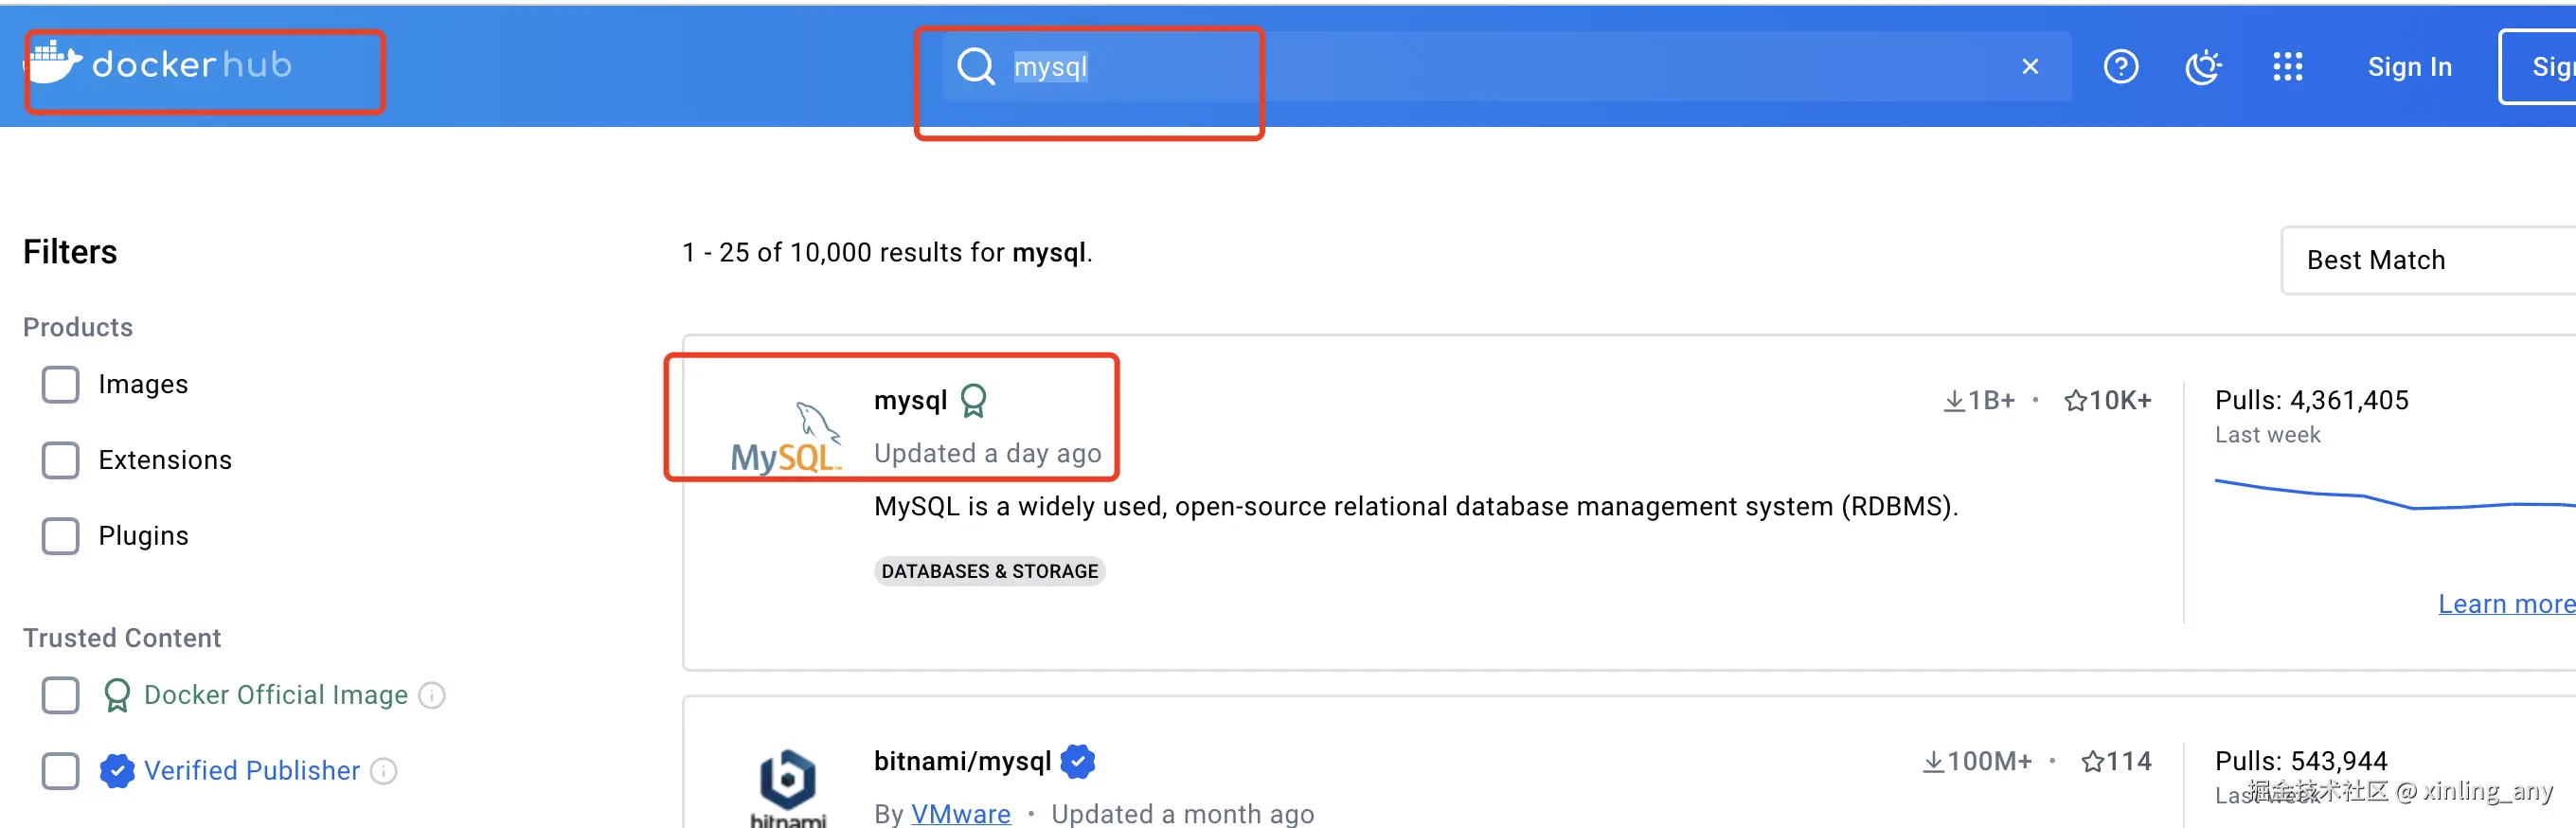Click the Verified Publisher blue check icon
The height and width of the screenshot is (828, 2576).
click(117, 771)
